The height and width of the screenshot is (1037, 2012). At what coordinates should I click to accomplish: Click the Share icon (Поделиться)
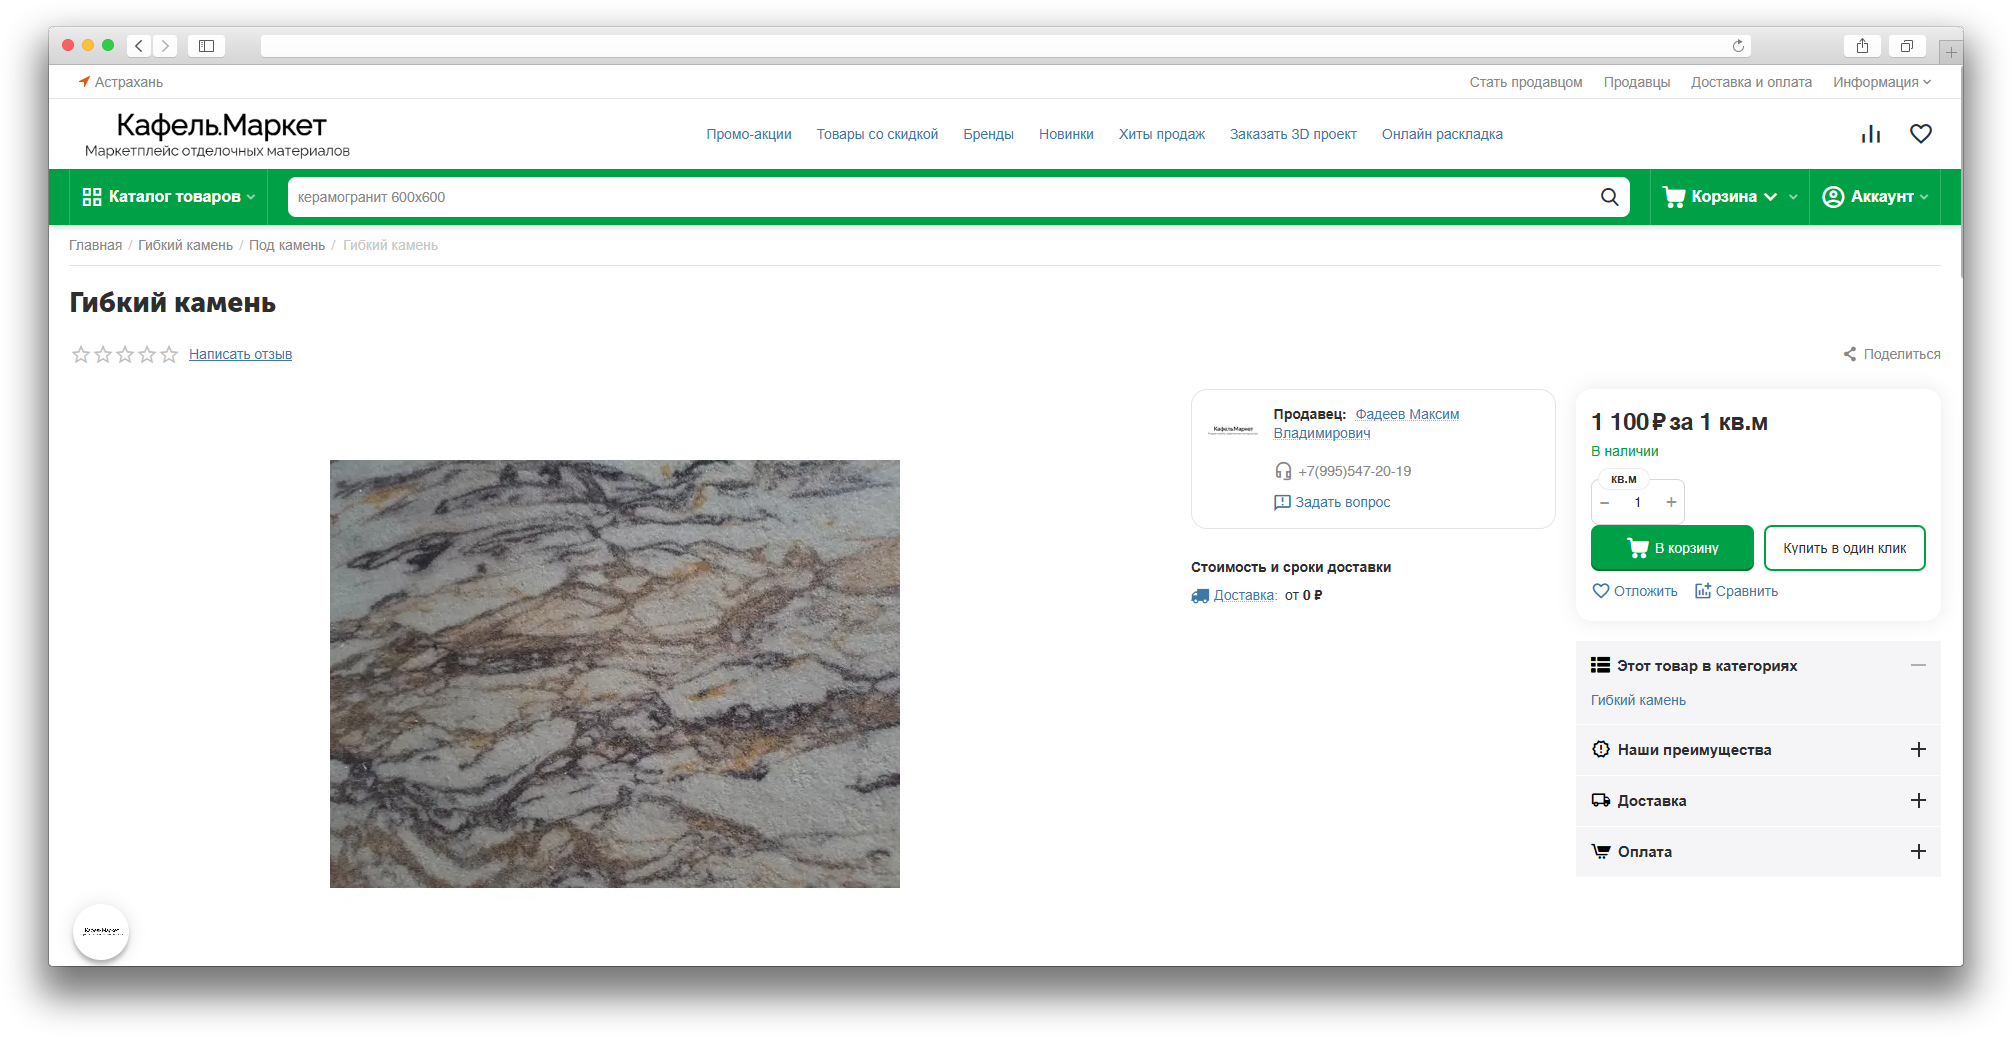click(1850, 354)
